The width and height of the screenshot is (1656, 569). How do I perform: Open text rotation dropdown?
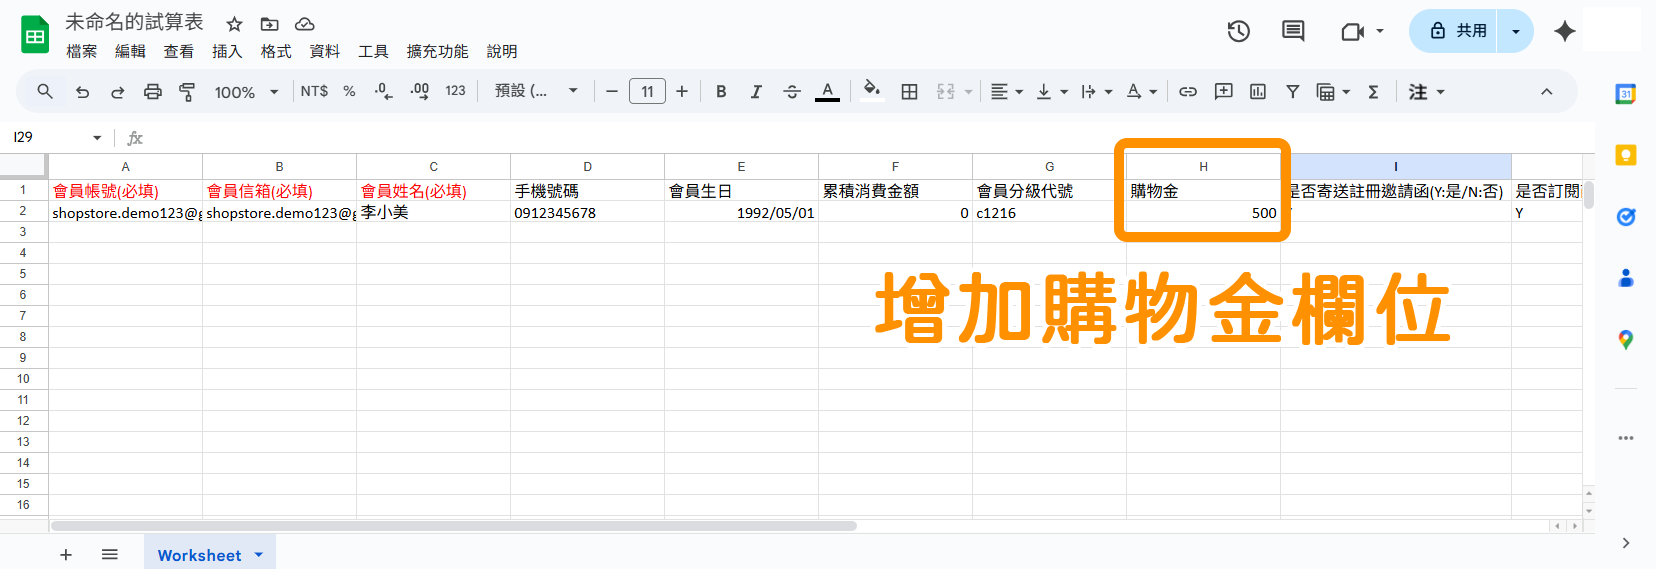pos(1141,92)
